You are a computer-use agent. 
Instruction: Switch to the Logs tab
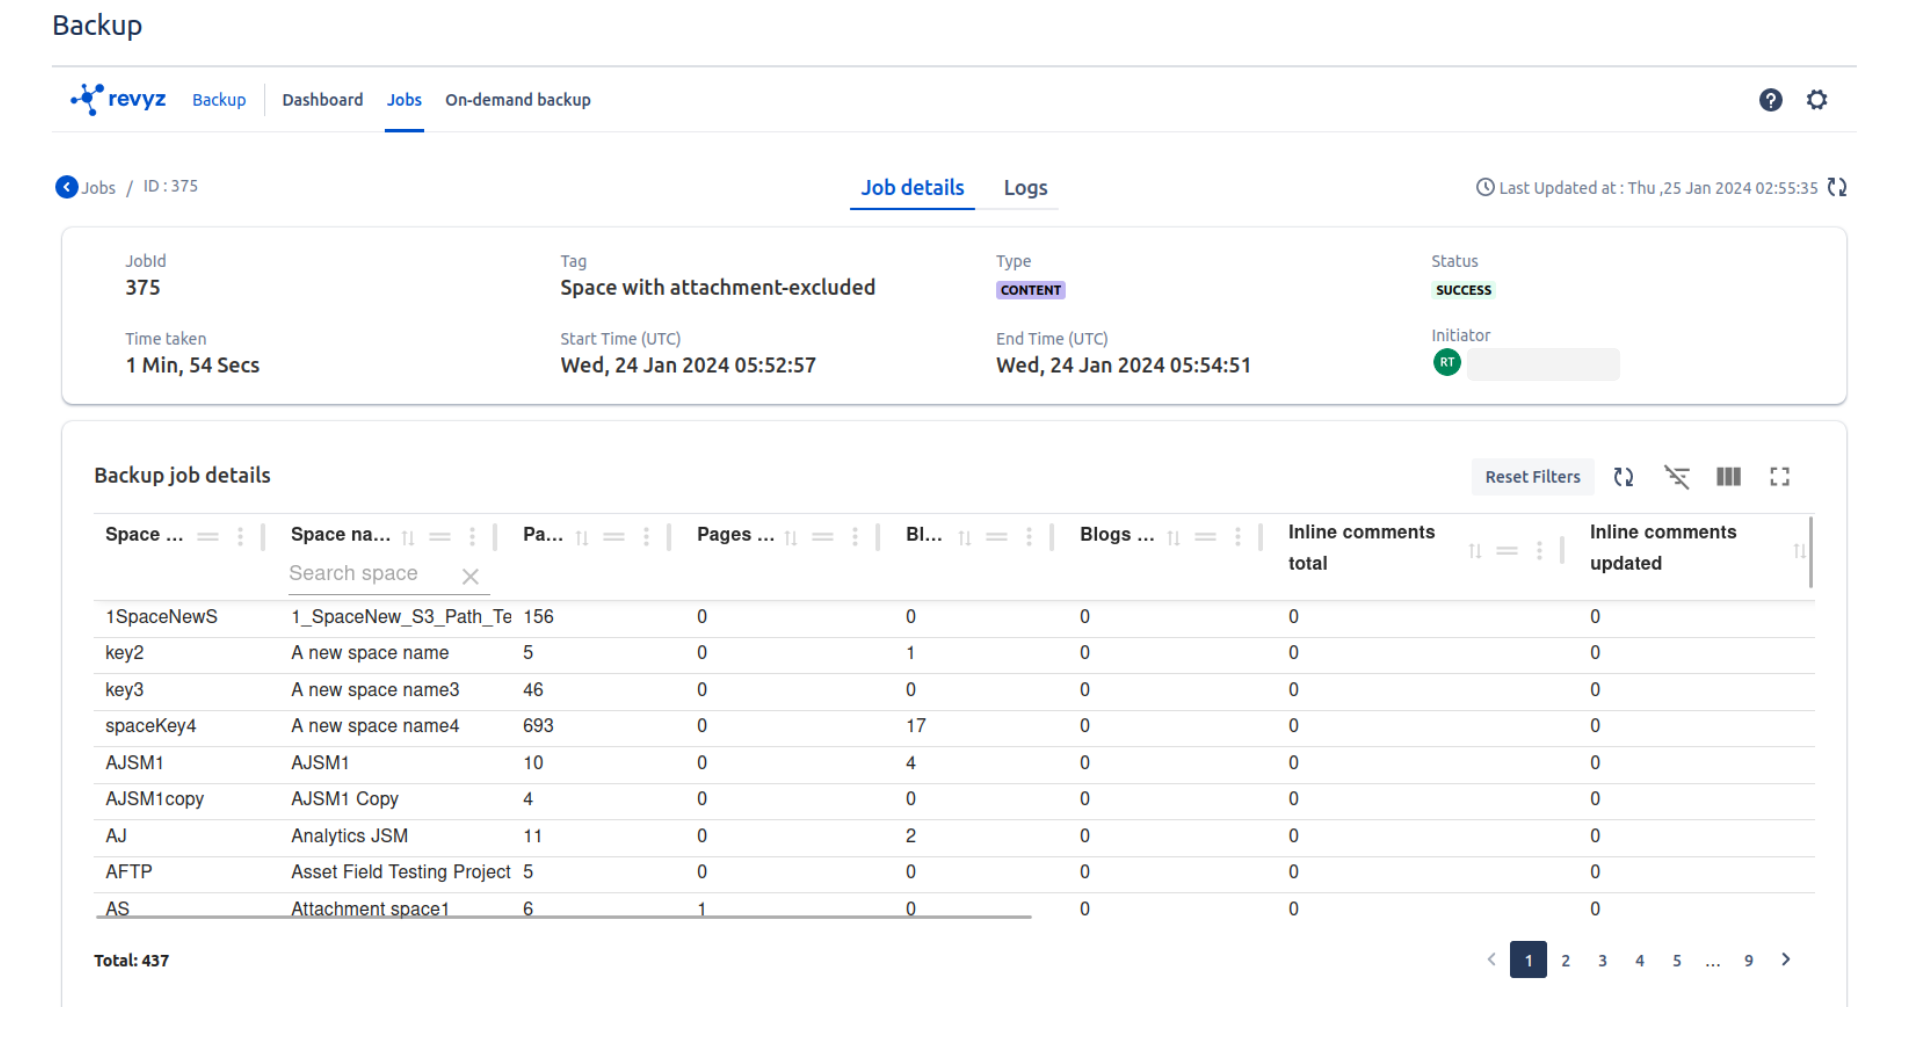click(x=1025, y=188)
